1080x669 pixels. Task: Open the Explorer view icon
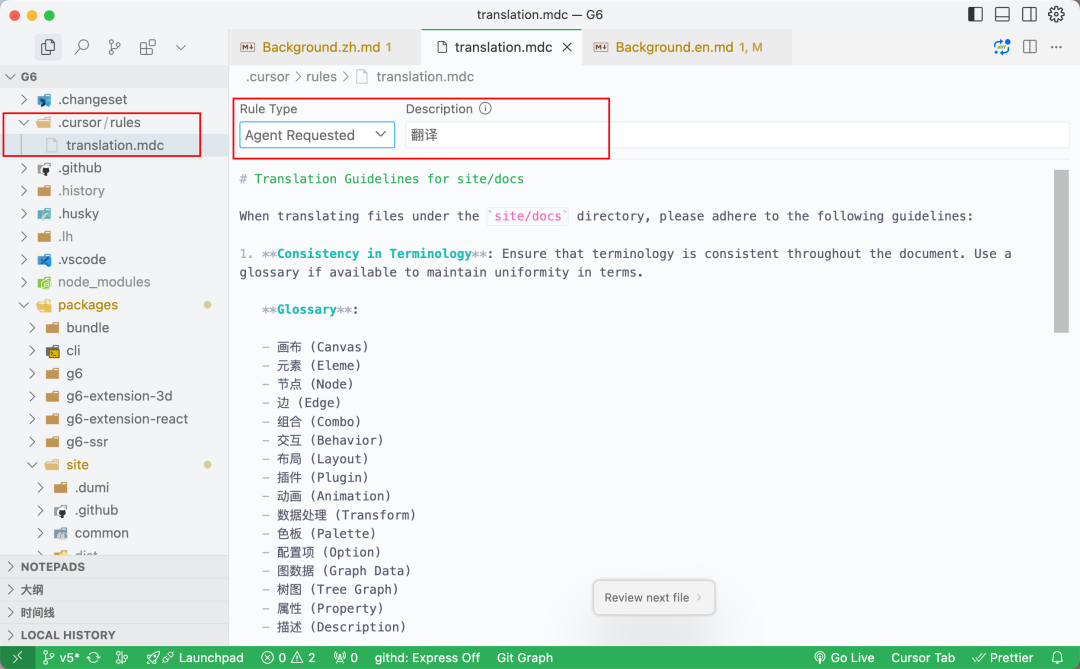(48, 47)
